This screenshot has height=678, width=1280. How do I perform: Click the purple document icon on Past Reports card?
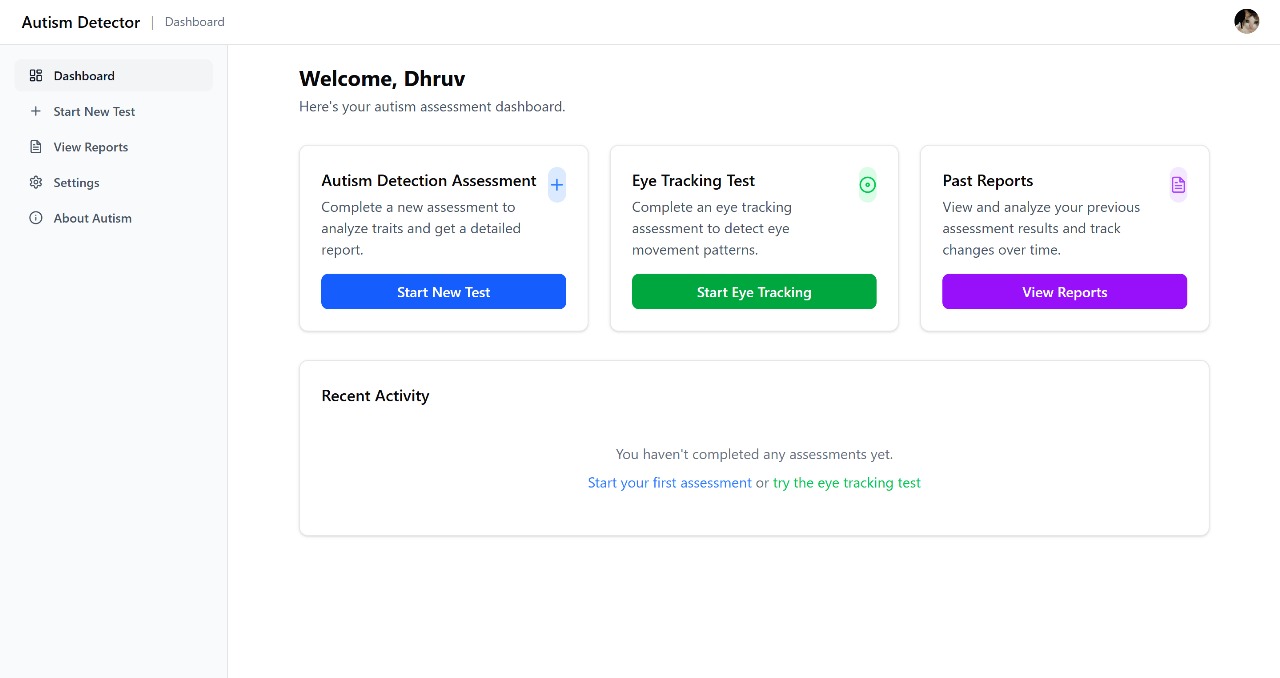point(1178,185)
